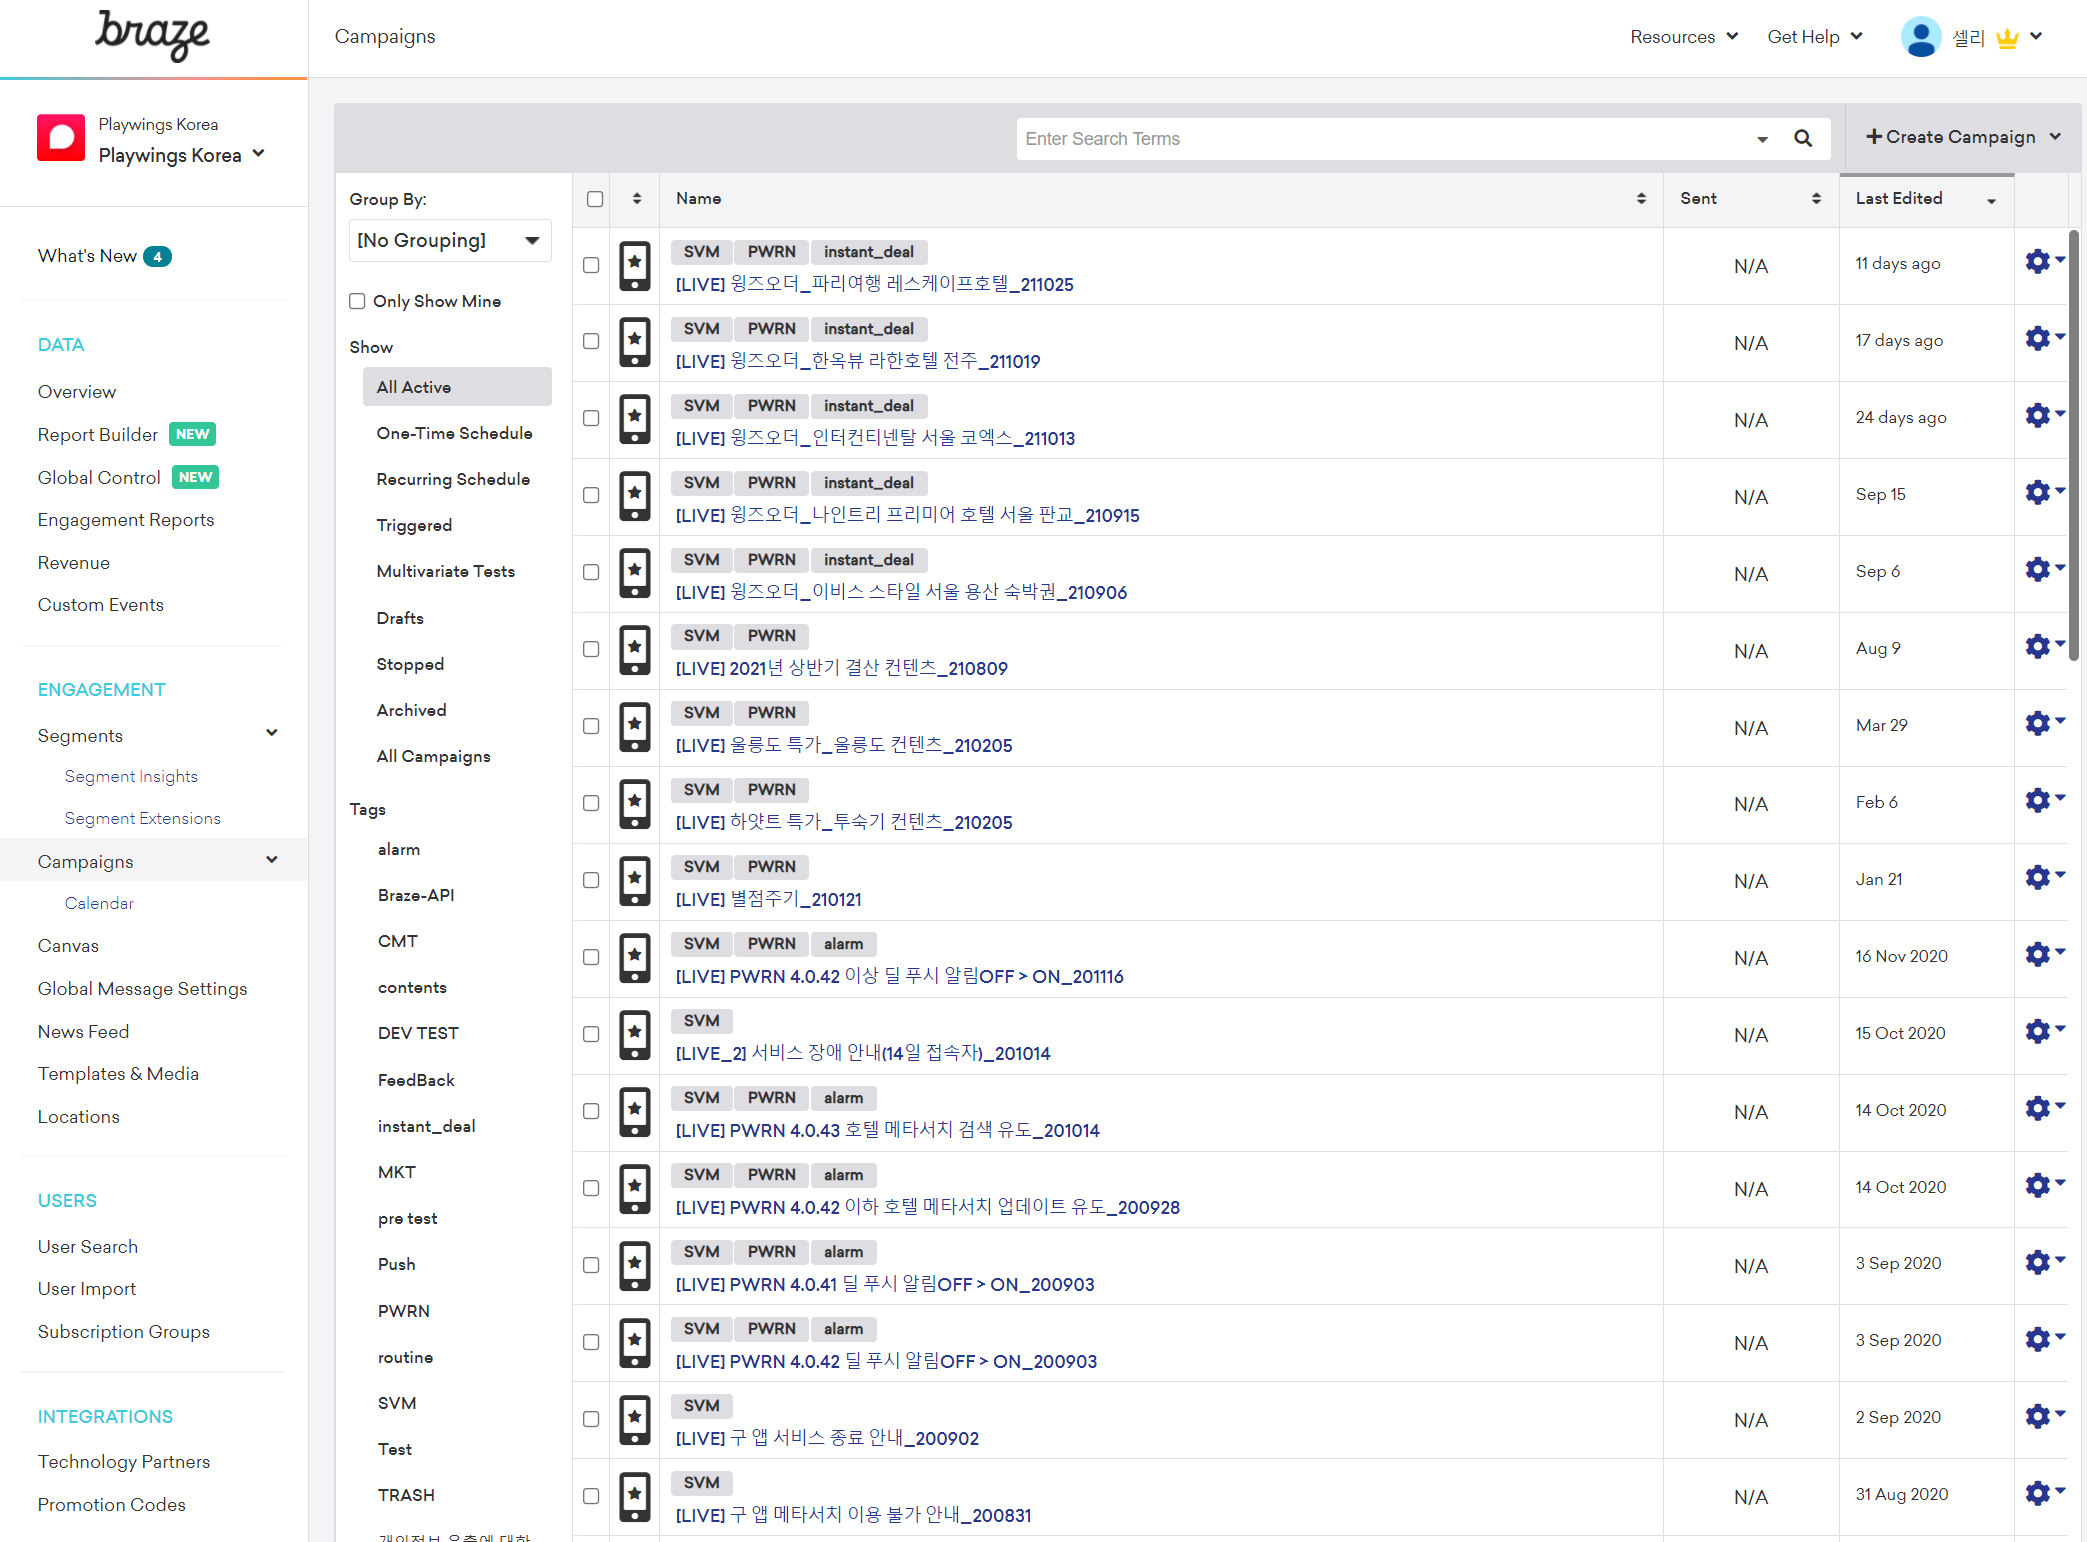Open gear menu for the 31 Aug 2020 campaign
The image size is (2087, 1542).
(x=2038, y=1493)
